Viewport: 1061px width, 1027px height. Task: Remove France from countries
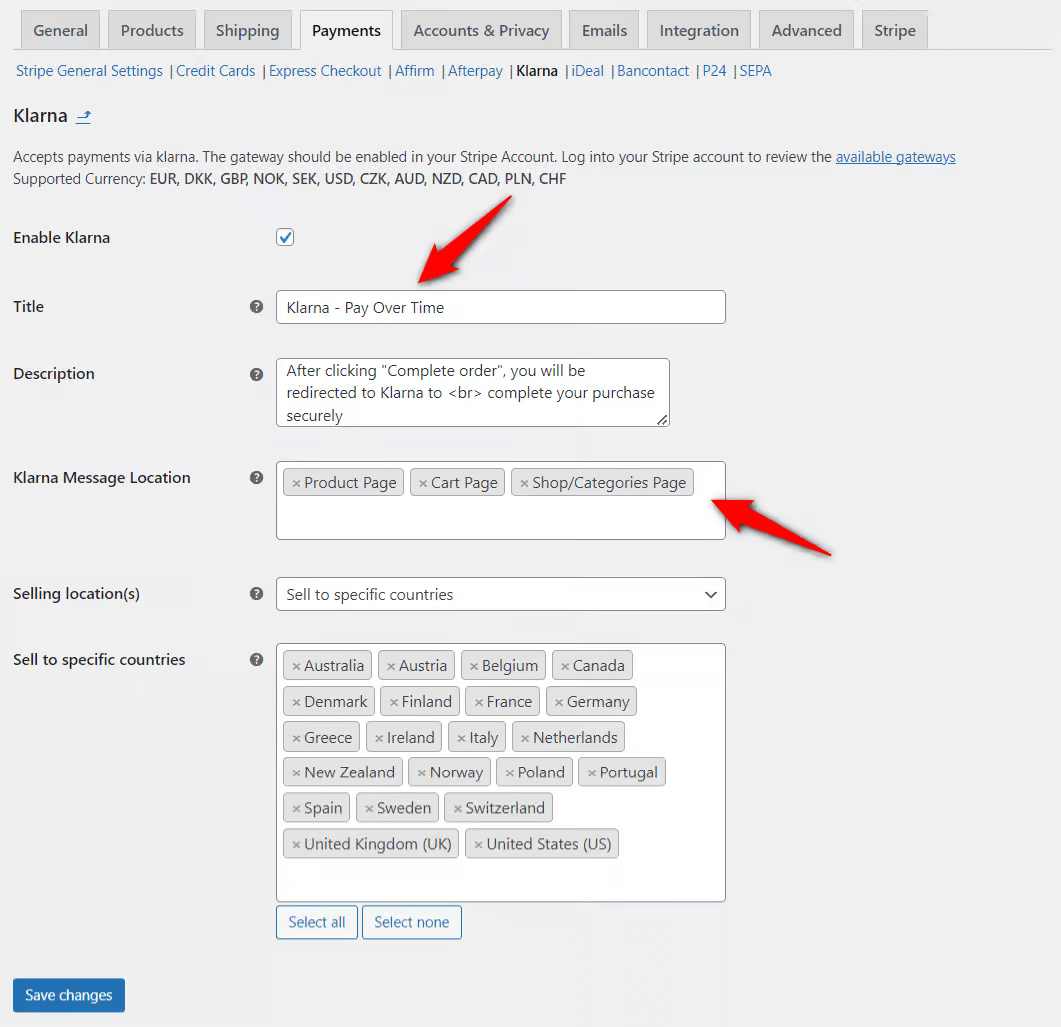point(479,702)
